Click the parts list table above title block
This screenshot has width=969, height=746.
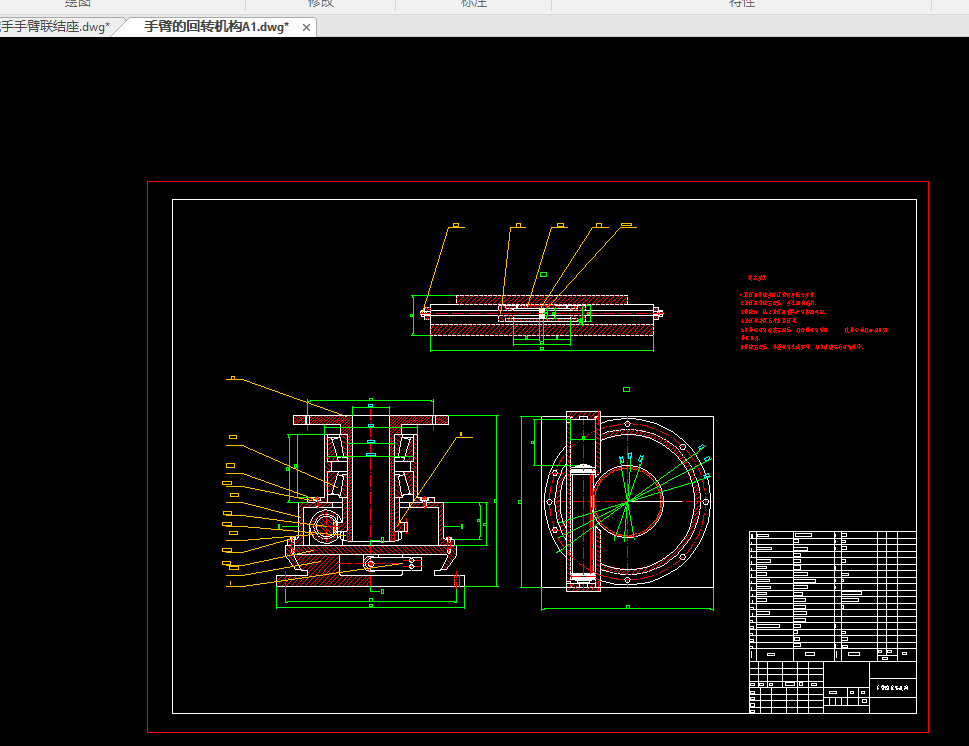[x=832, y=596]
